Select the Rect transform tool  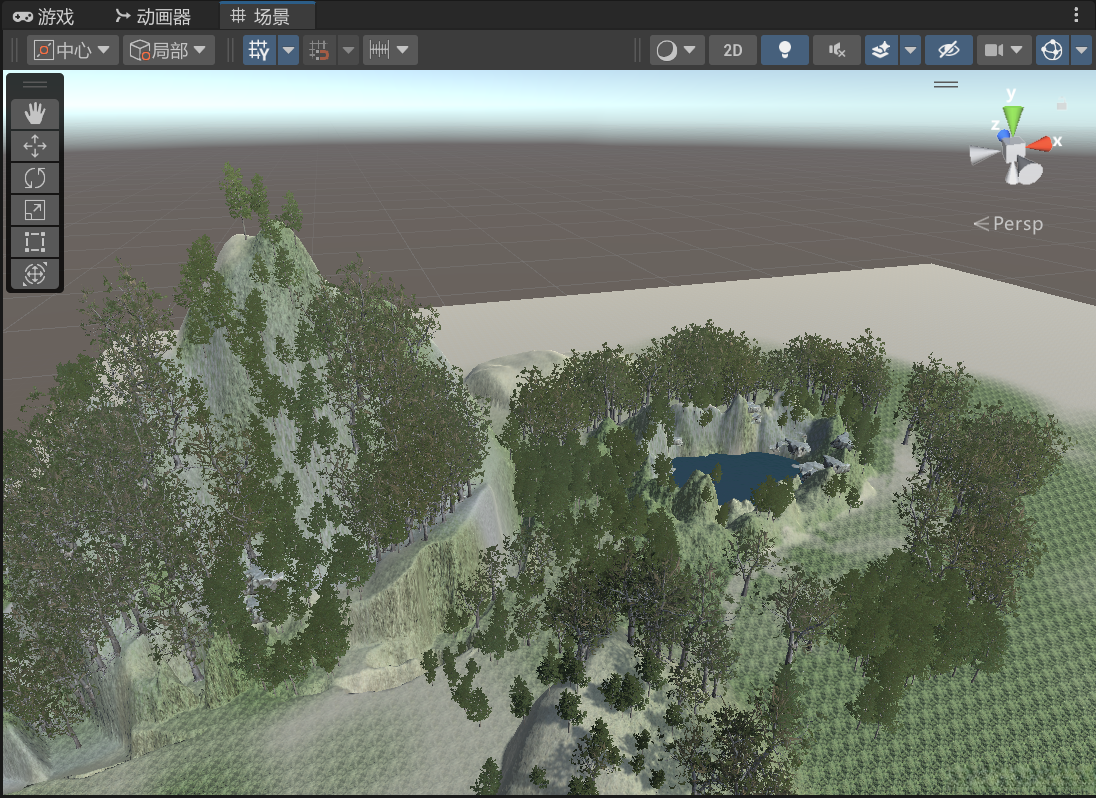tap(35, 242)
